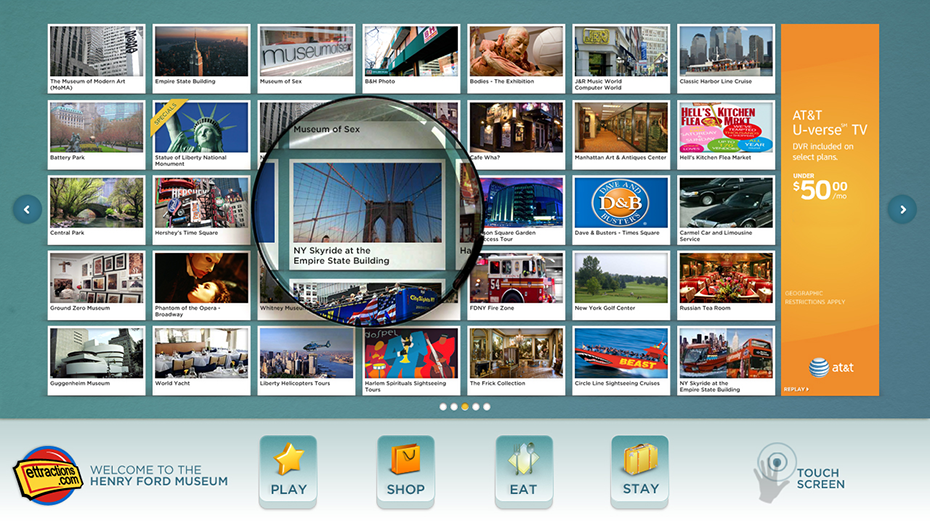Click the $50.00 /mo price in ad
Screen dimensions: 930x523
[x=820, y=190]
